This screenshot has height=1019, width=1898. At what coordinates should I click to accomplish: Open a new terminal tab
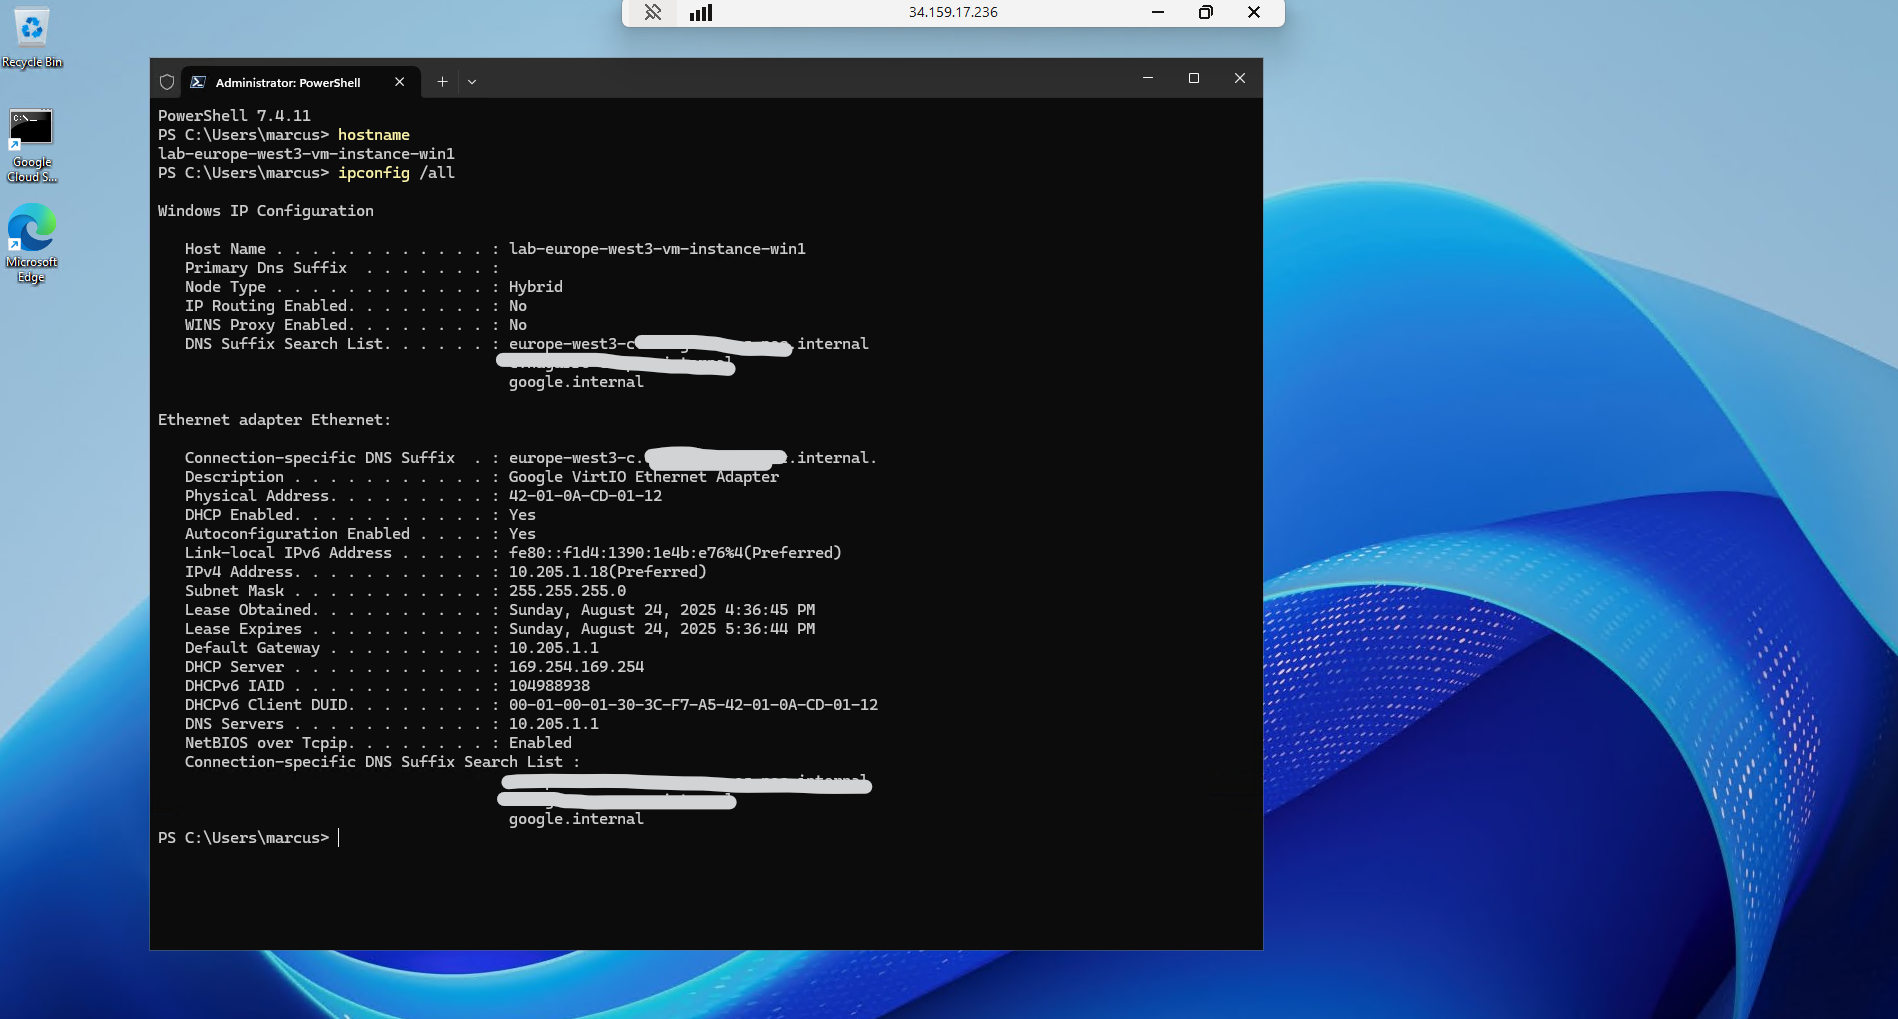[x=442, y=82]
